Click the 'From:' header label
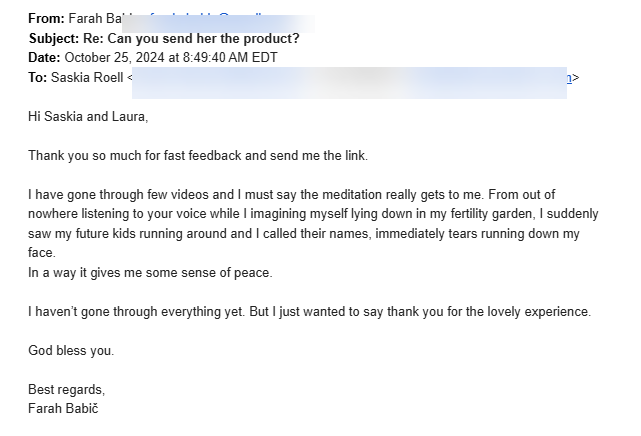 click(x=47, y=19)
